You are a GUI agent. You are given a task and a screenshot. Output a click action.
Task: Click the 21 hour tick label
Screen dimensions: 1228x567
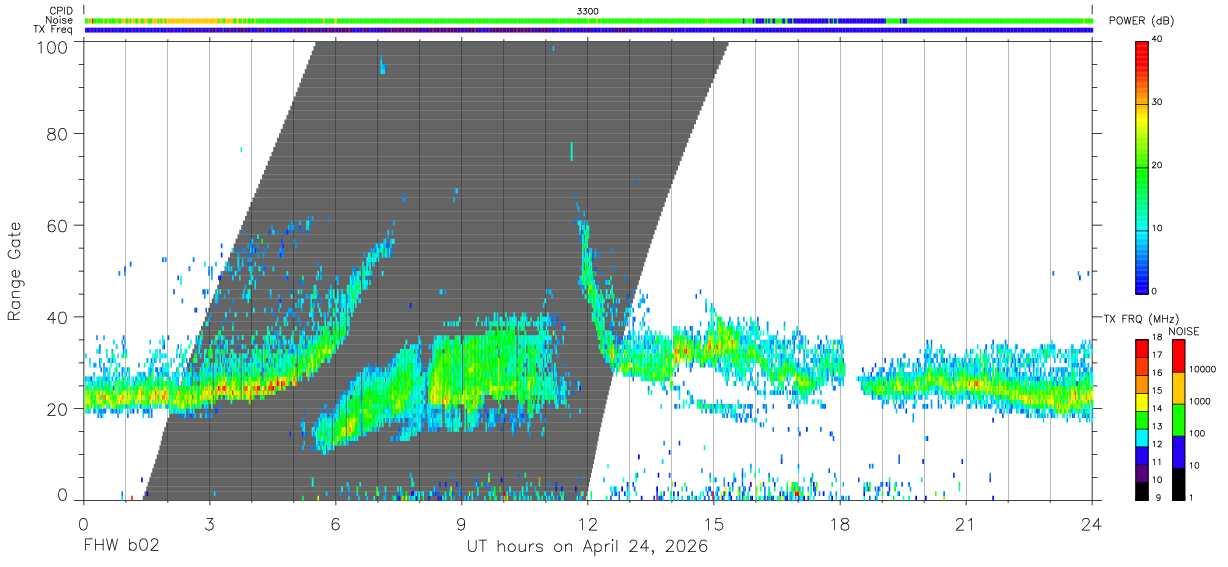pos(966,523)
